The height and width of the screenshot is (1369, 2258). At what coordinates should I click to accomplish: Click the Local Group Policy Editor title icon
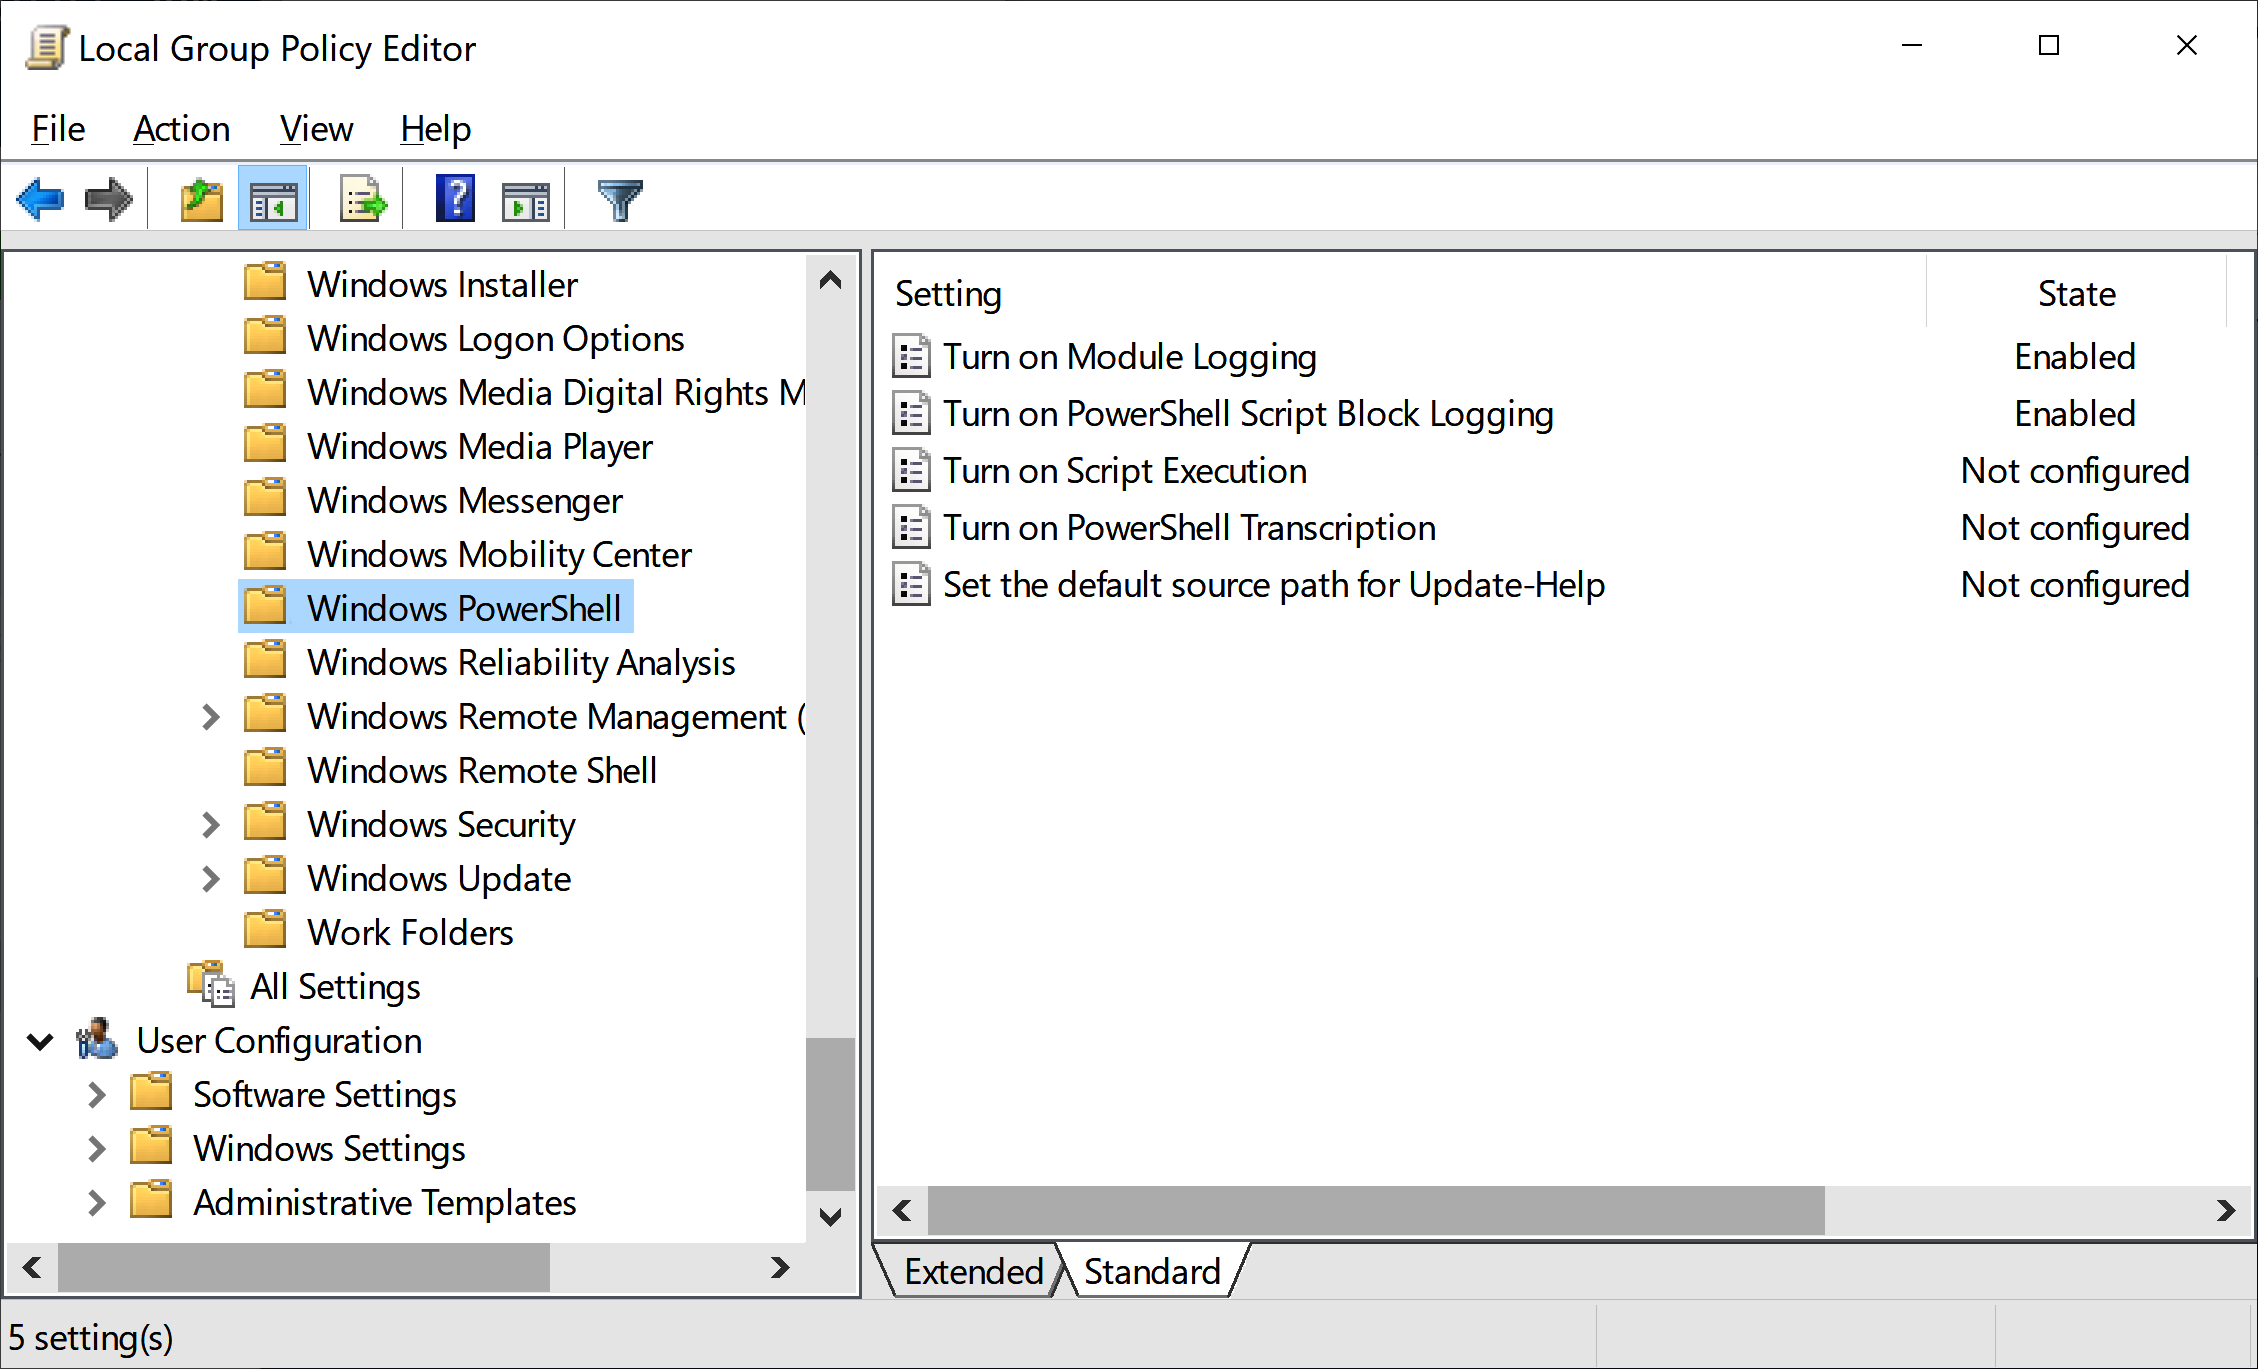click(x=47, y=47)
